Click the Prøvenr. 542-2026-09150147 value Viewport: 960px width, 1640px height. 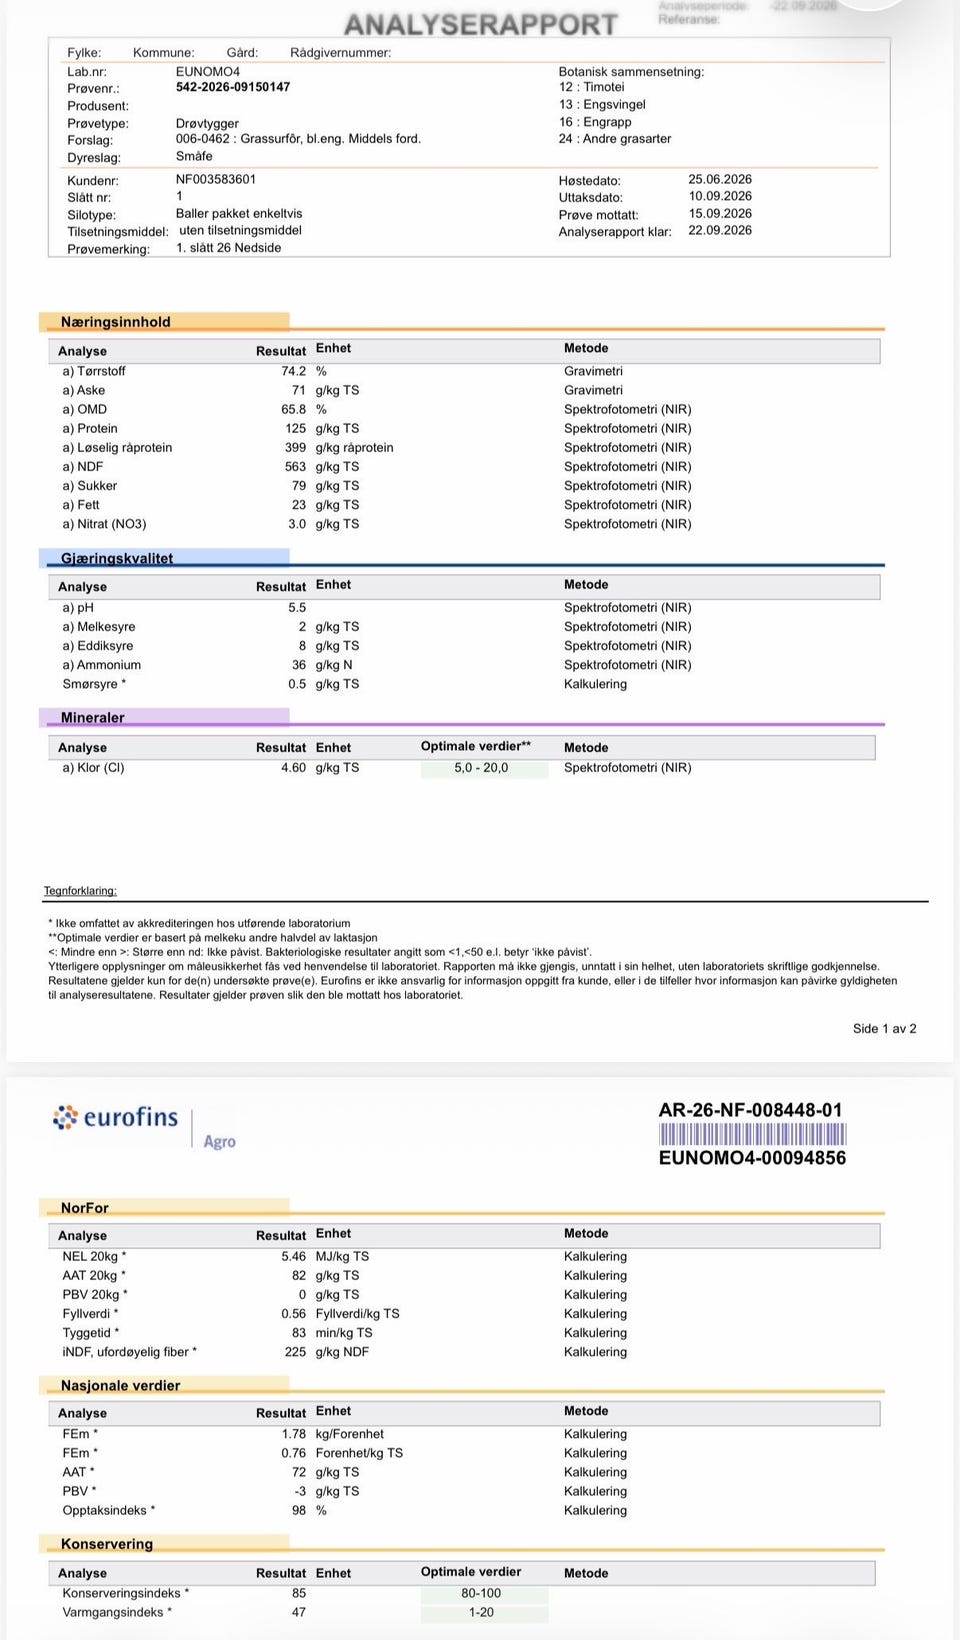coord(233,87)
